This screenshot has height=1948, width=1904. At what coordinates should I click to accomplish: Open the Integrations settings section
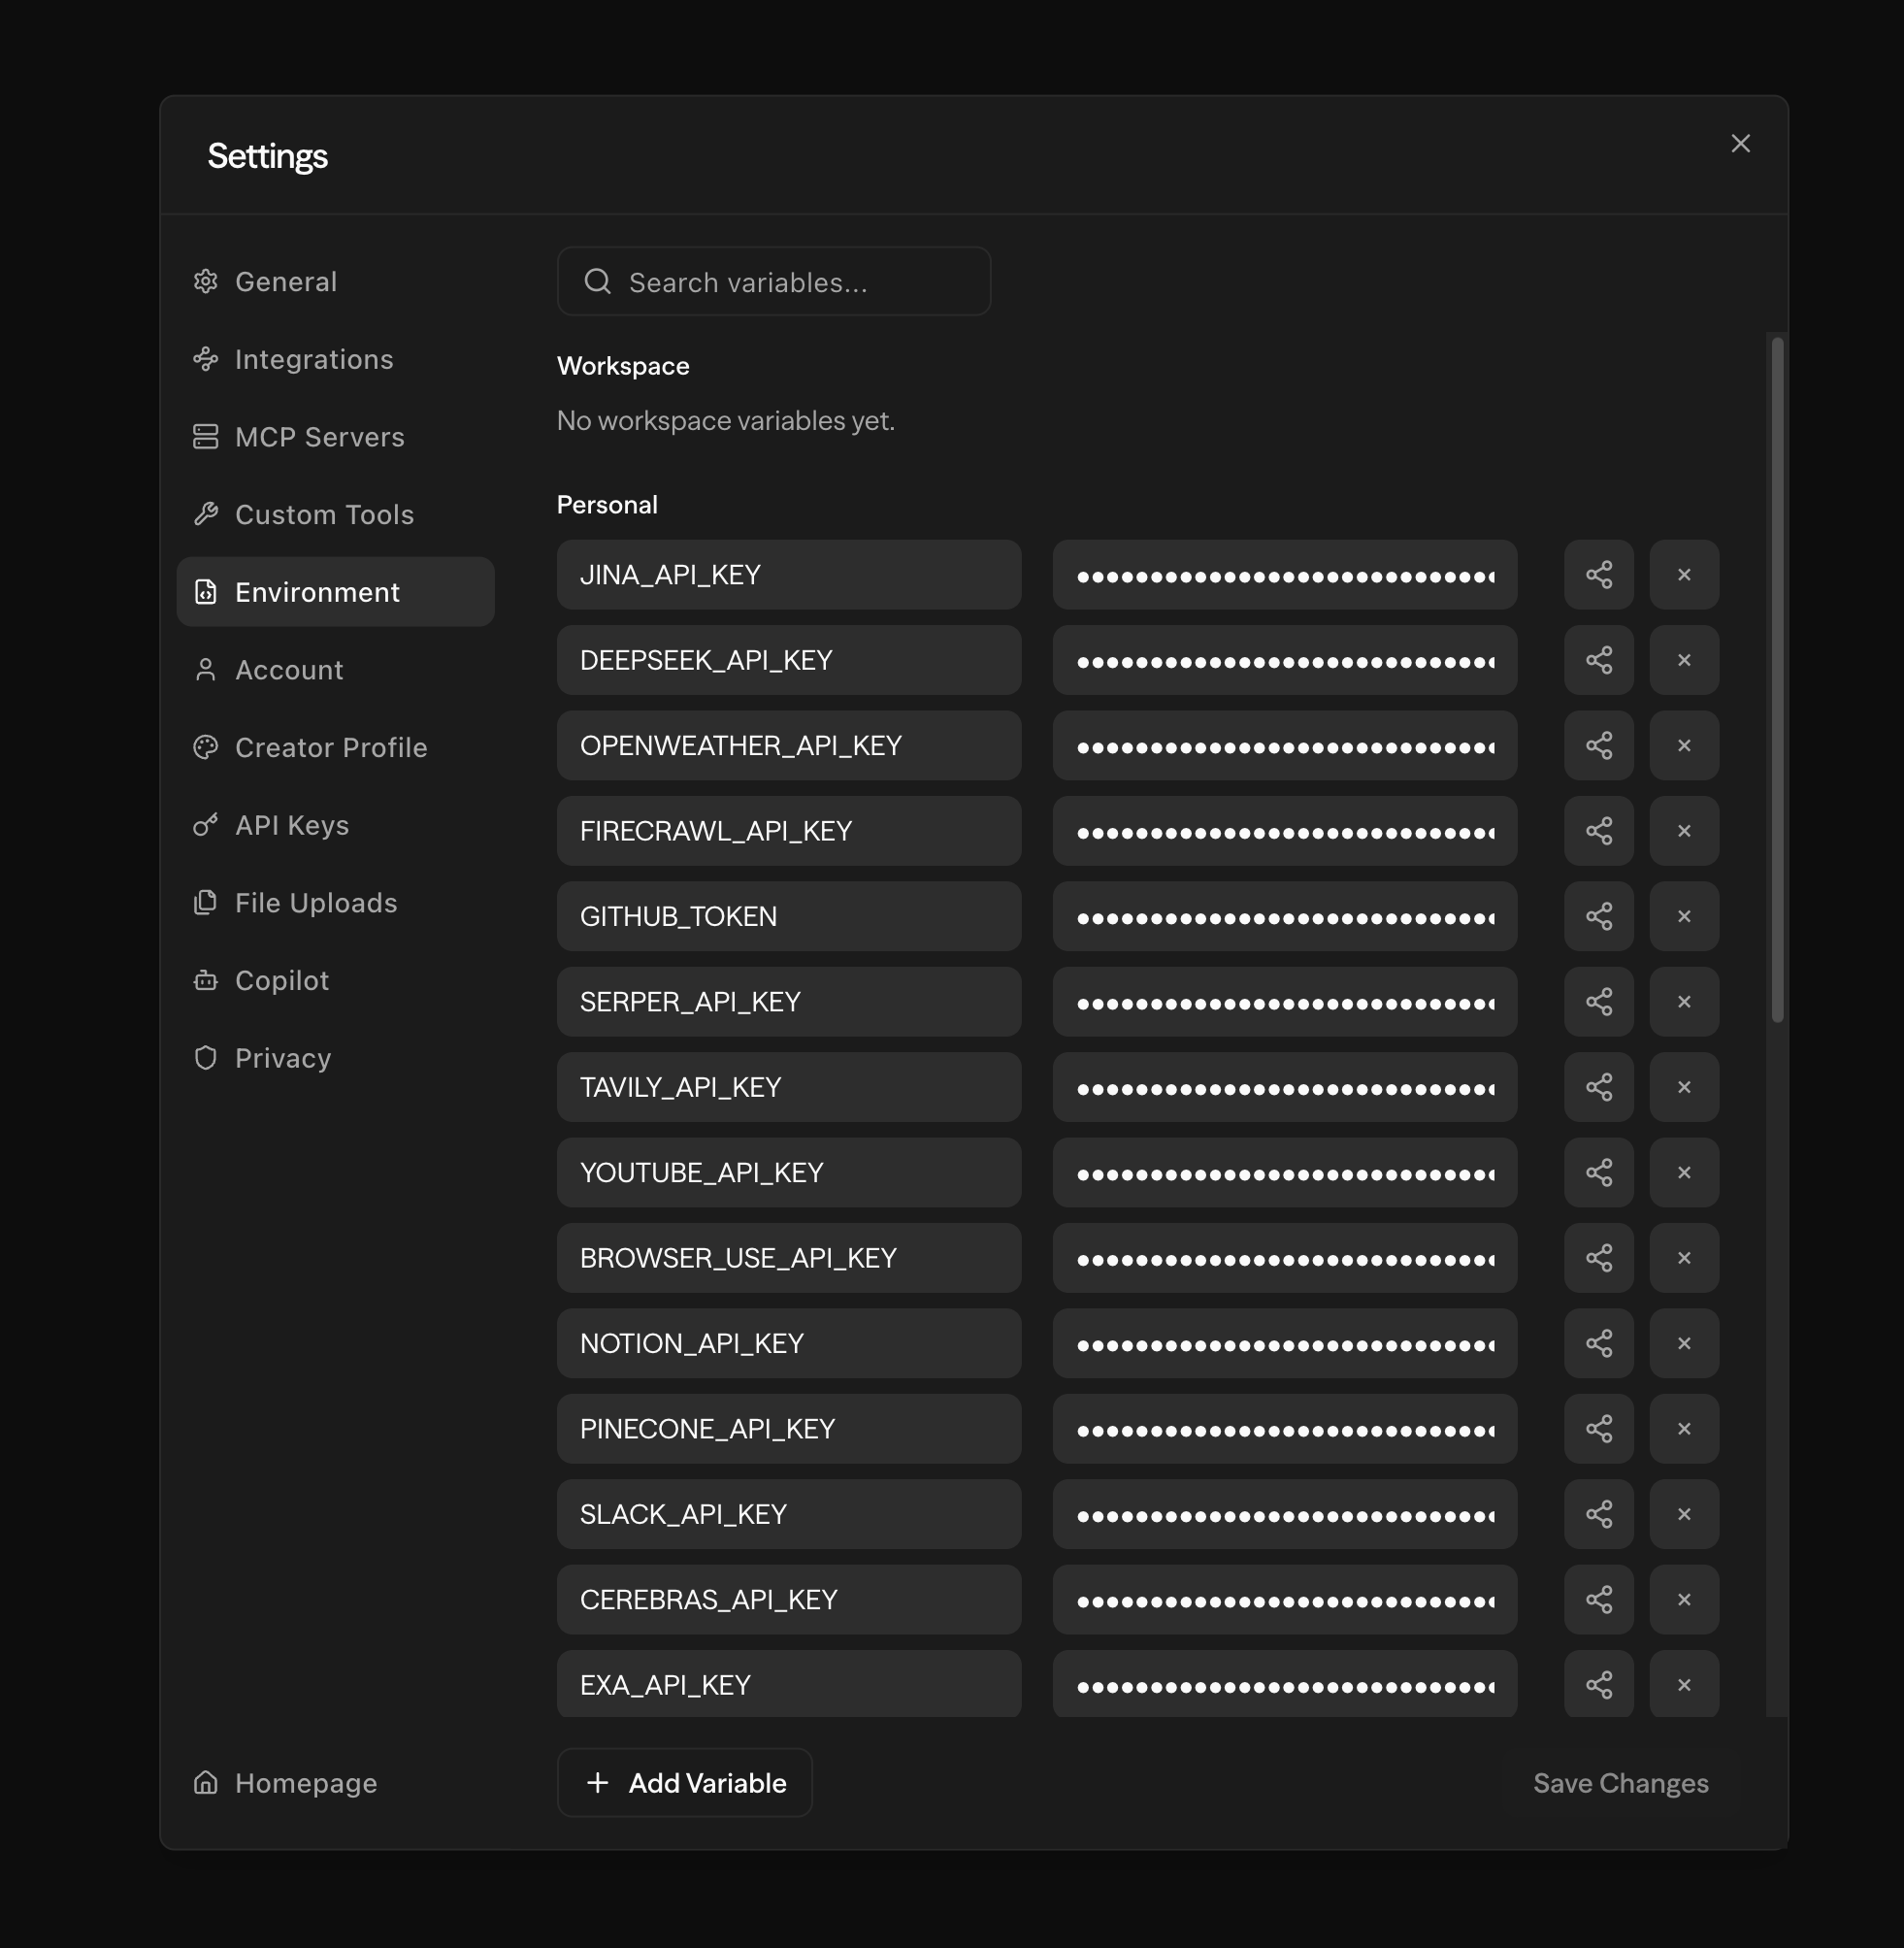[313, 359]
